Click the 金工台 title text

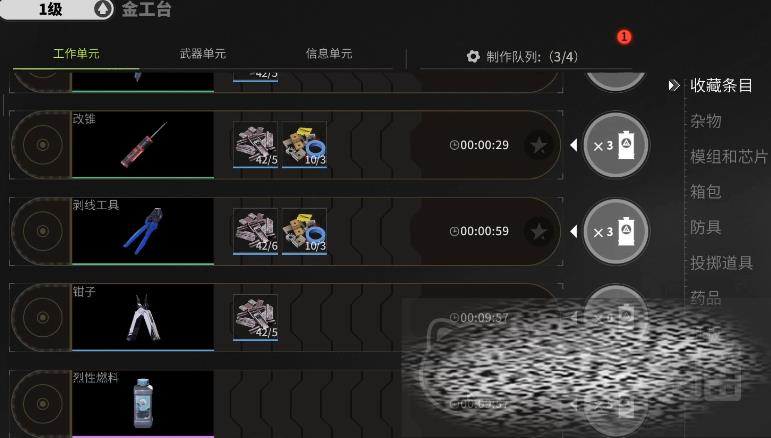pos(147,9)
